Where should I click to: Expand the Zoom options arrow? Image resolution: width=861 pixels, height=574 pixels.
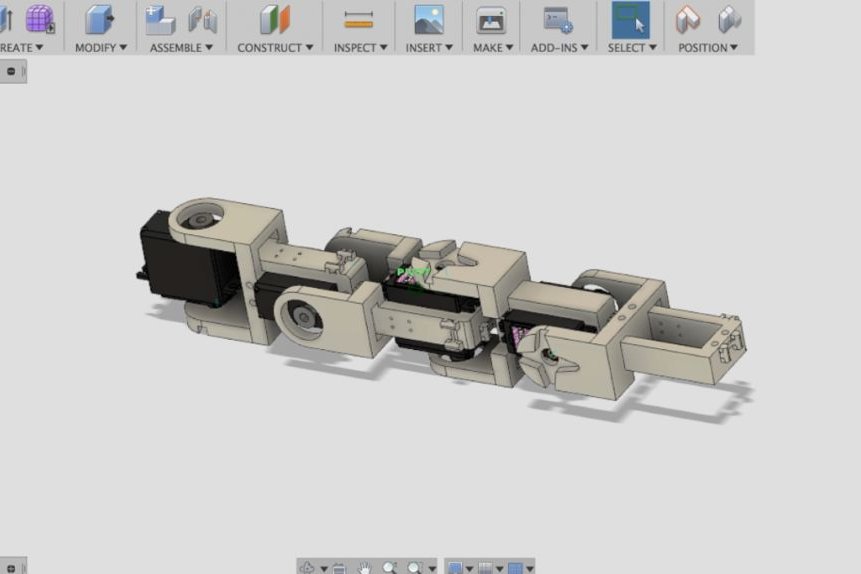pos(432,569)
